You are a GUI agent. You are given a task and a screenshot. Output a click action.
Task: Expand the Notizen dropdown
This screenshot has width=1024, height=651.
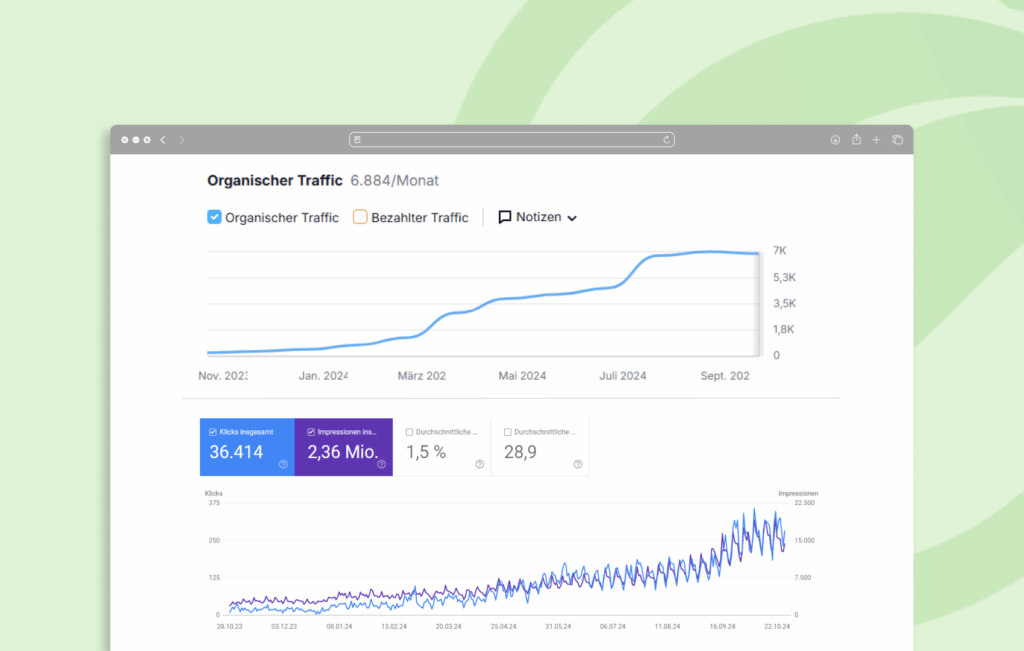pos(538,217)
